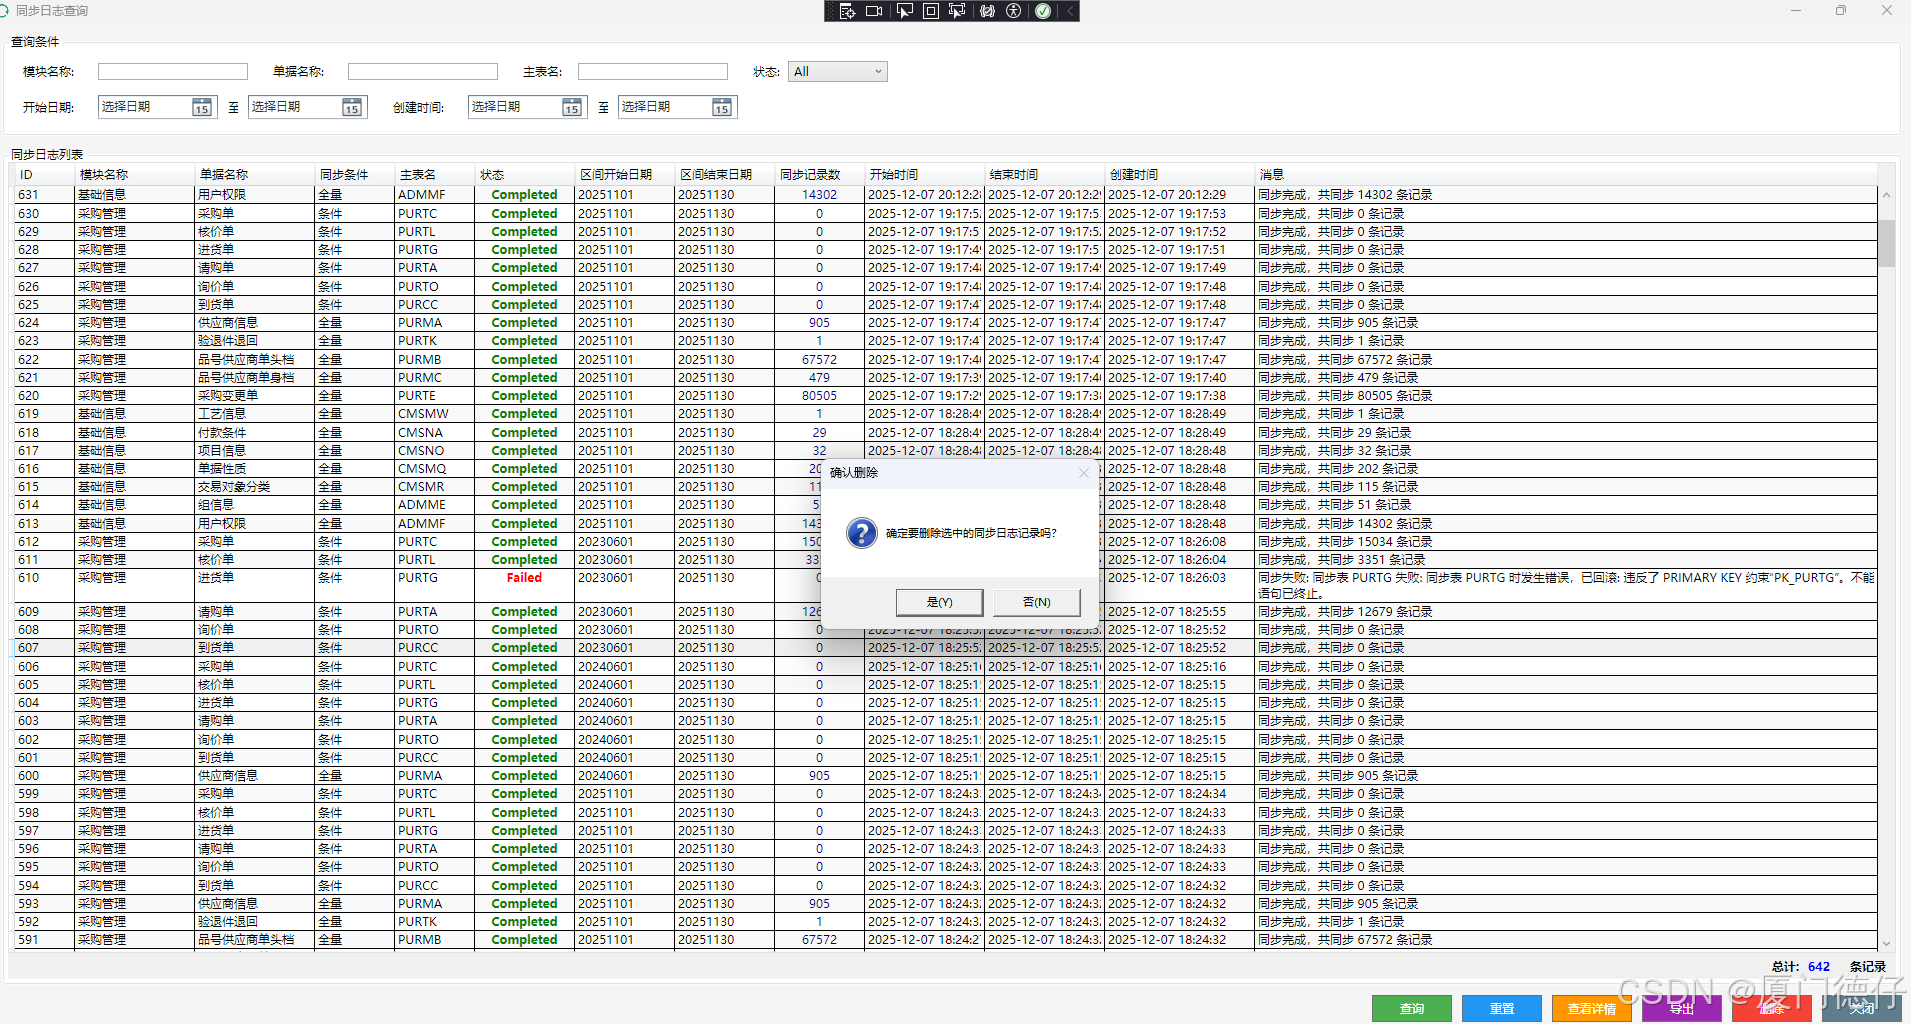1911x1024 pixels.
Task: Sort by the 同步条件 column header
Action: coord(354,175)
